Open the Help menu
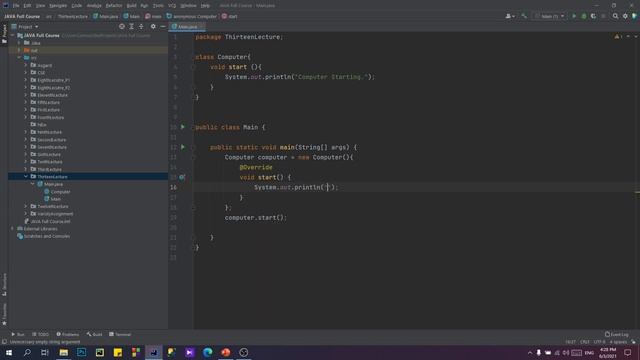This screenshot has height=360, width=640. click(x=205, y=6)
